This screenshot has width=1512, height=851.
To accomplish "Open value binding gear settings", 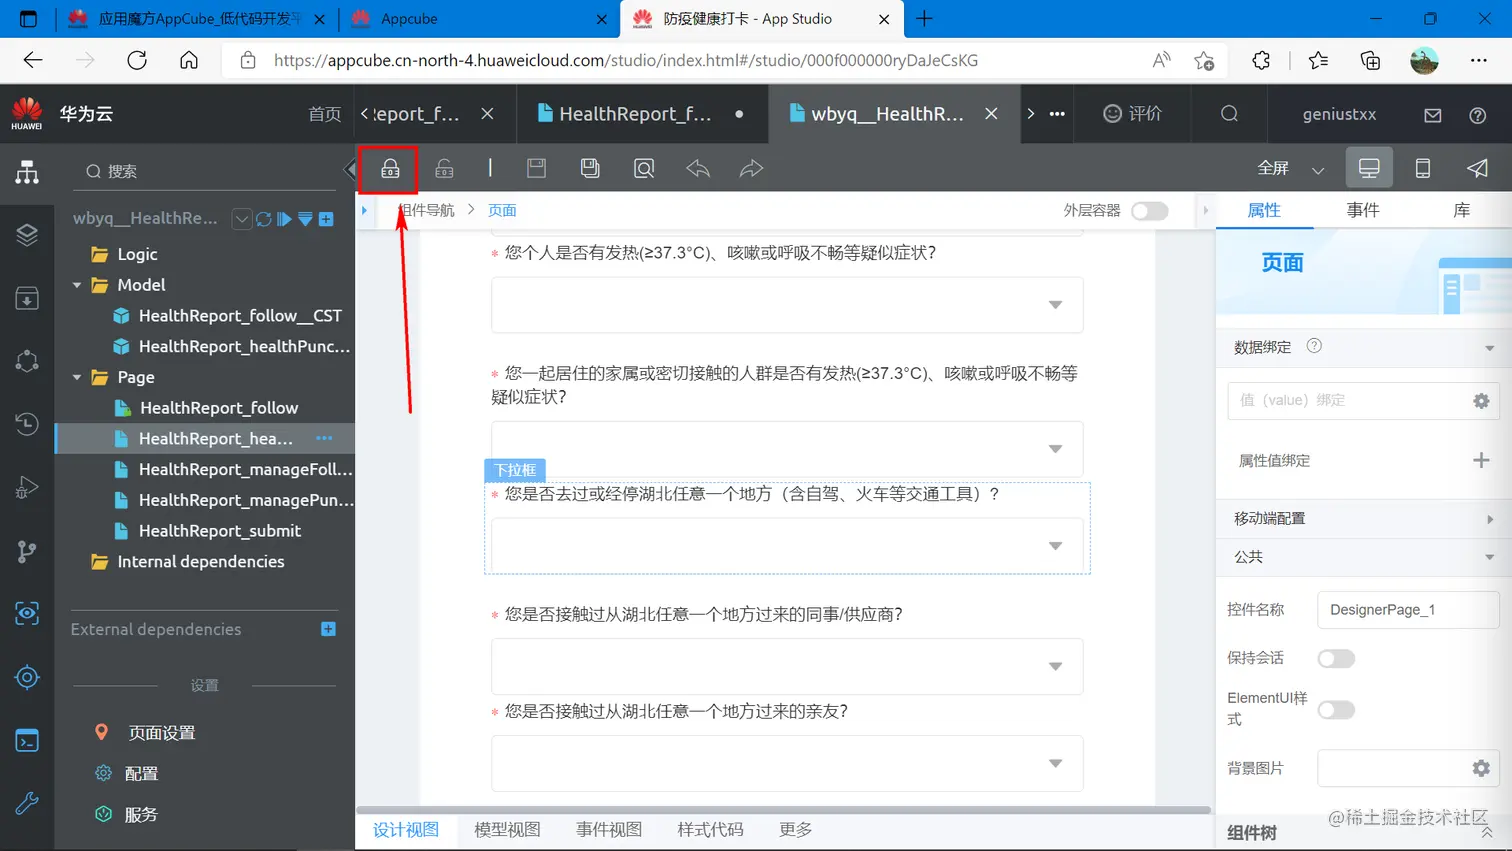I will [1481, 400].
